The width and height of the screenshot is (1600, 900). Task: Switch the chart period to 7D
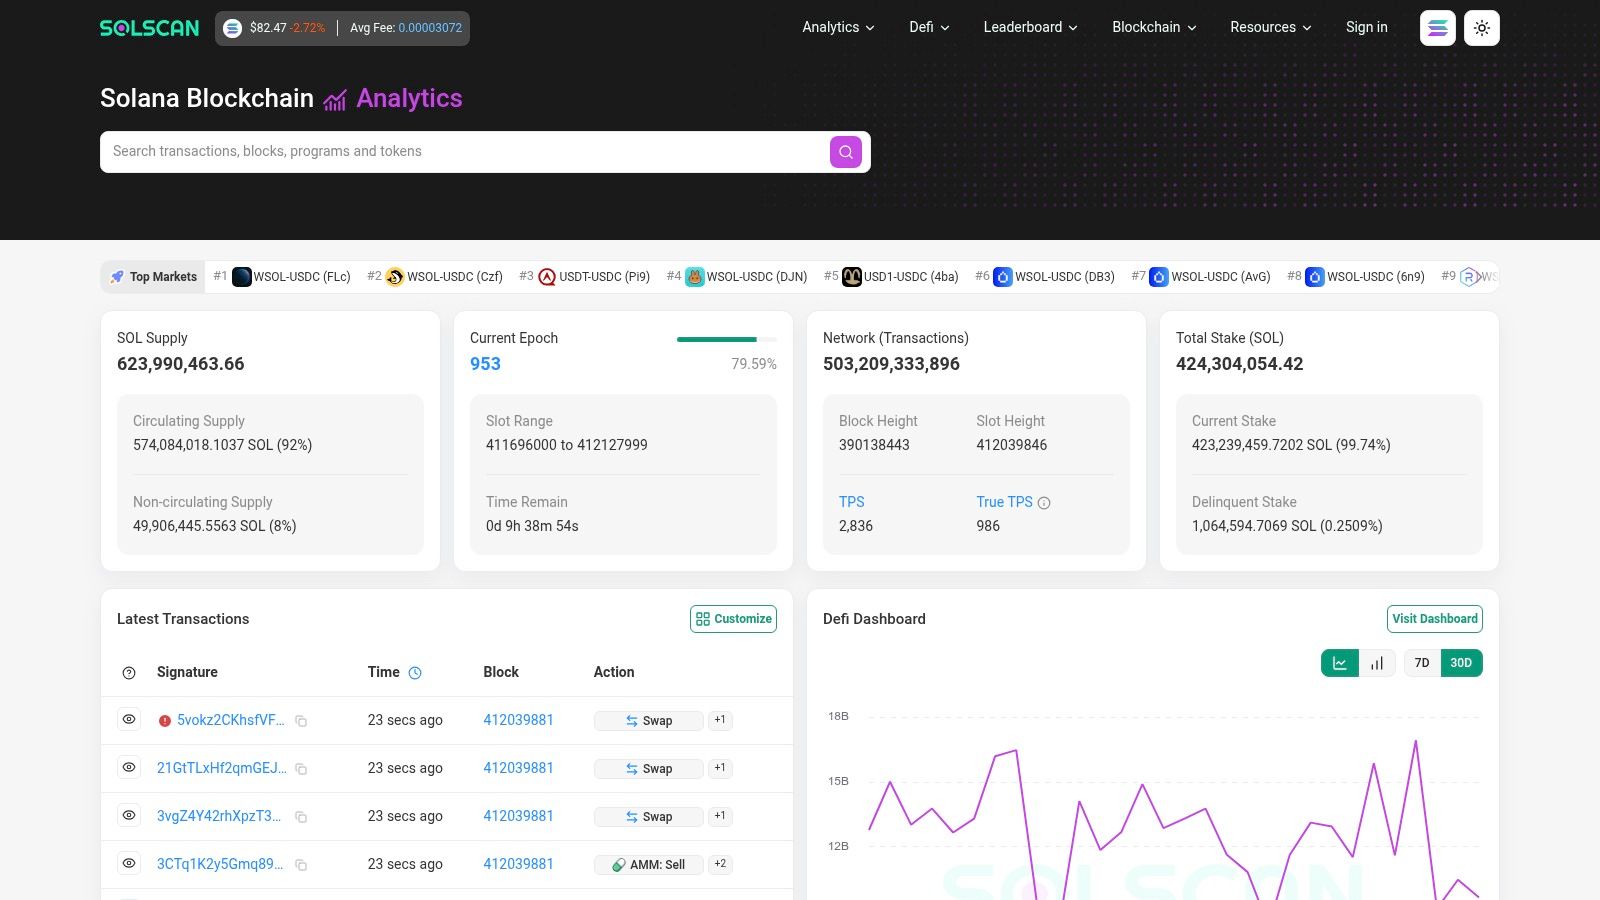click(1421, 662)
